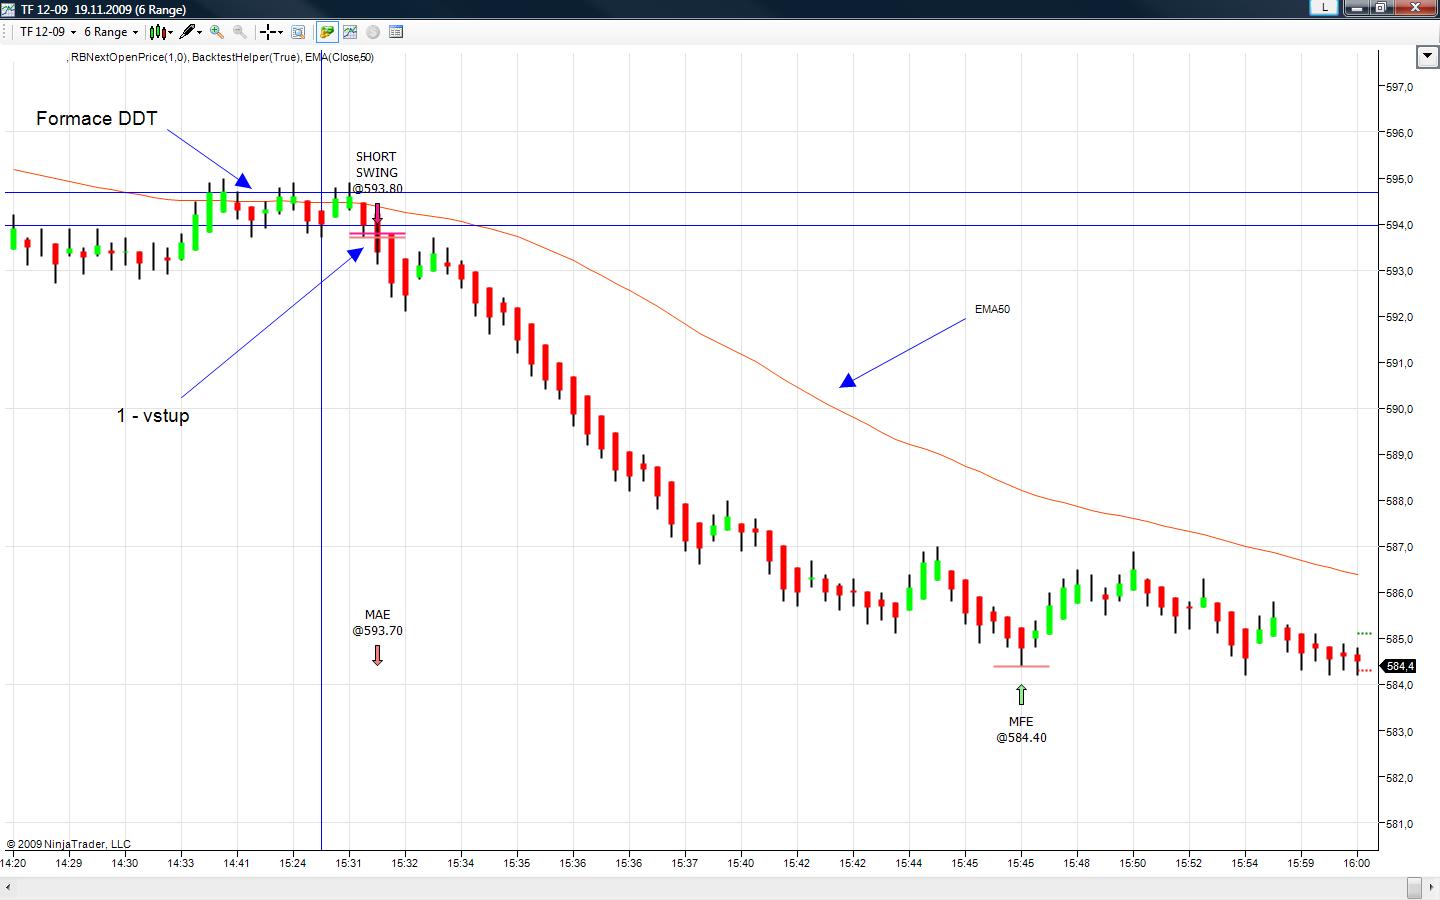Open the data box table icon

tap(396, 32)
